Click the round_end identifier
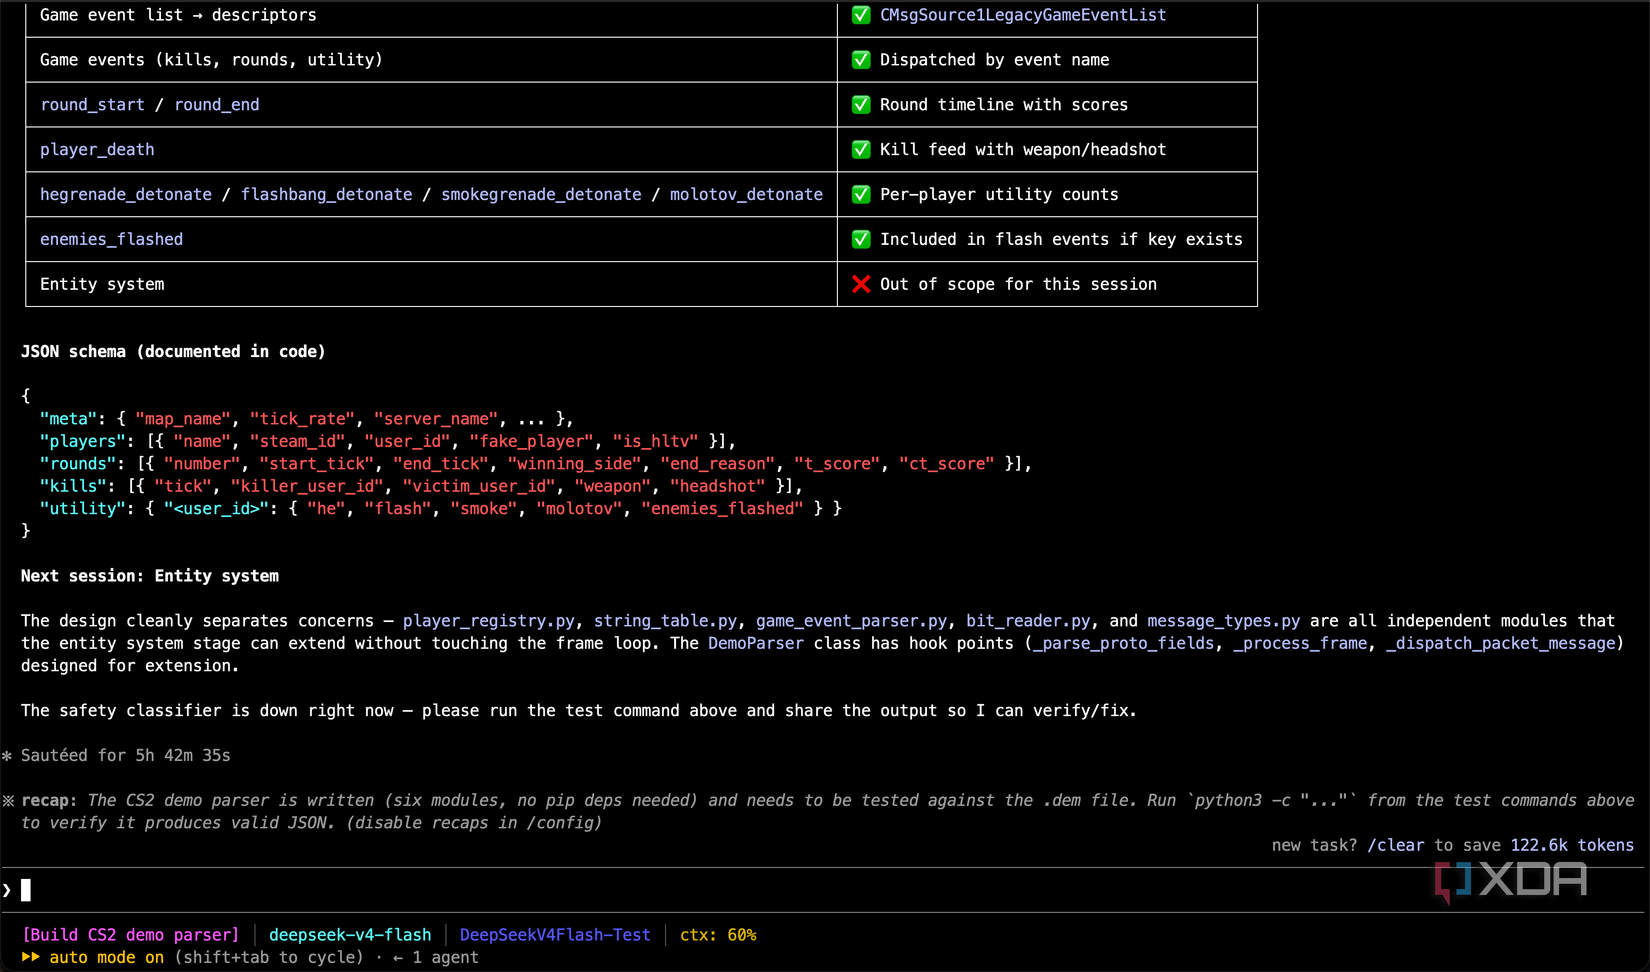The width and height of the screenshot is (1650, 972). point(217,105)
